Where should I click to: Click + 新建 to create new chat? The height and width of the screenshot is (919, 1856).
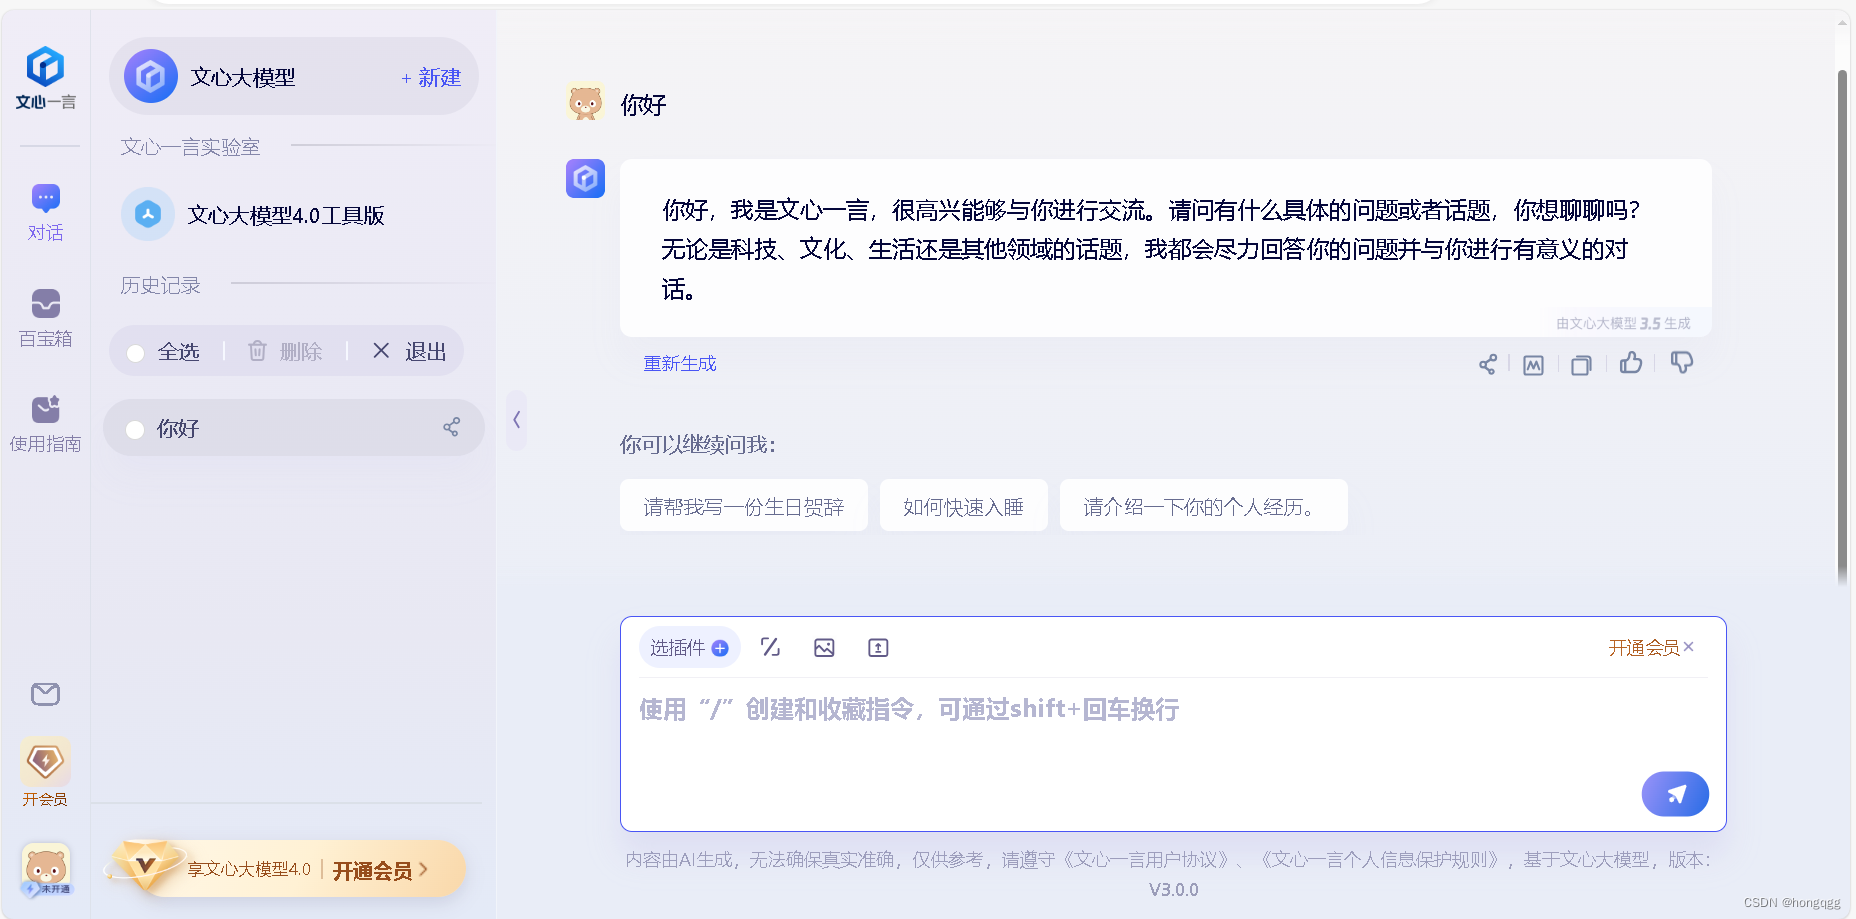pos(431,77)
